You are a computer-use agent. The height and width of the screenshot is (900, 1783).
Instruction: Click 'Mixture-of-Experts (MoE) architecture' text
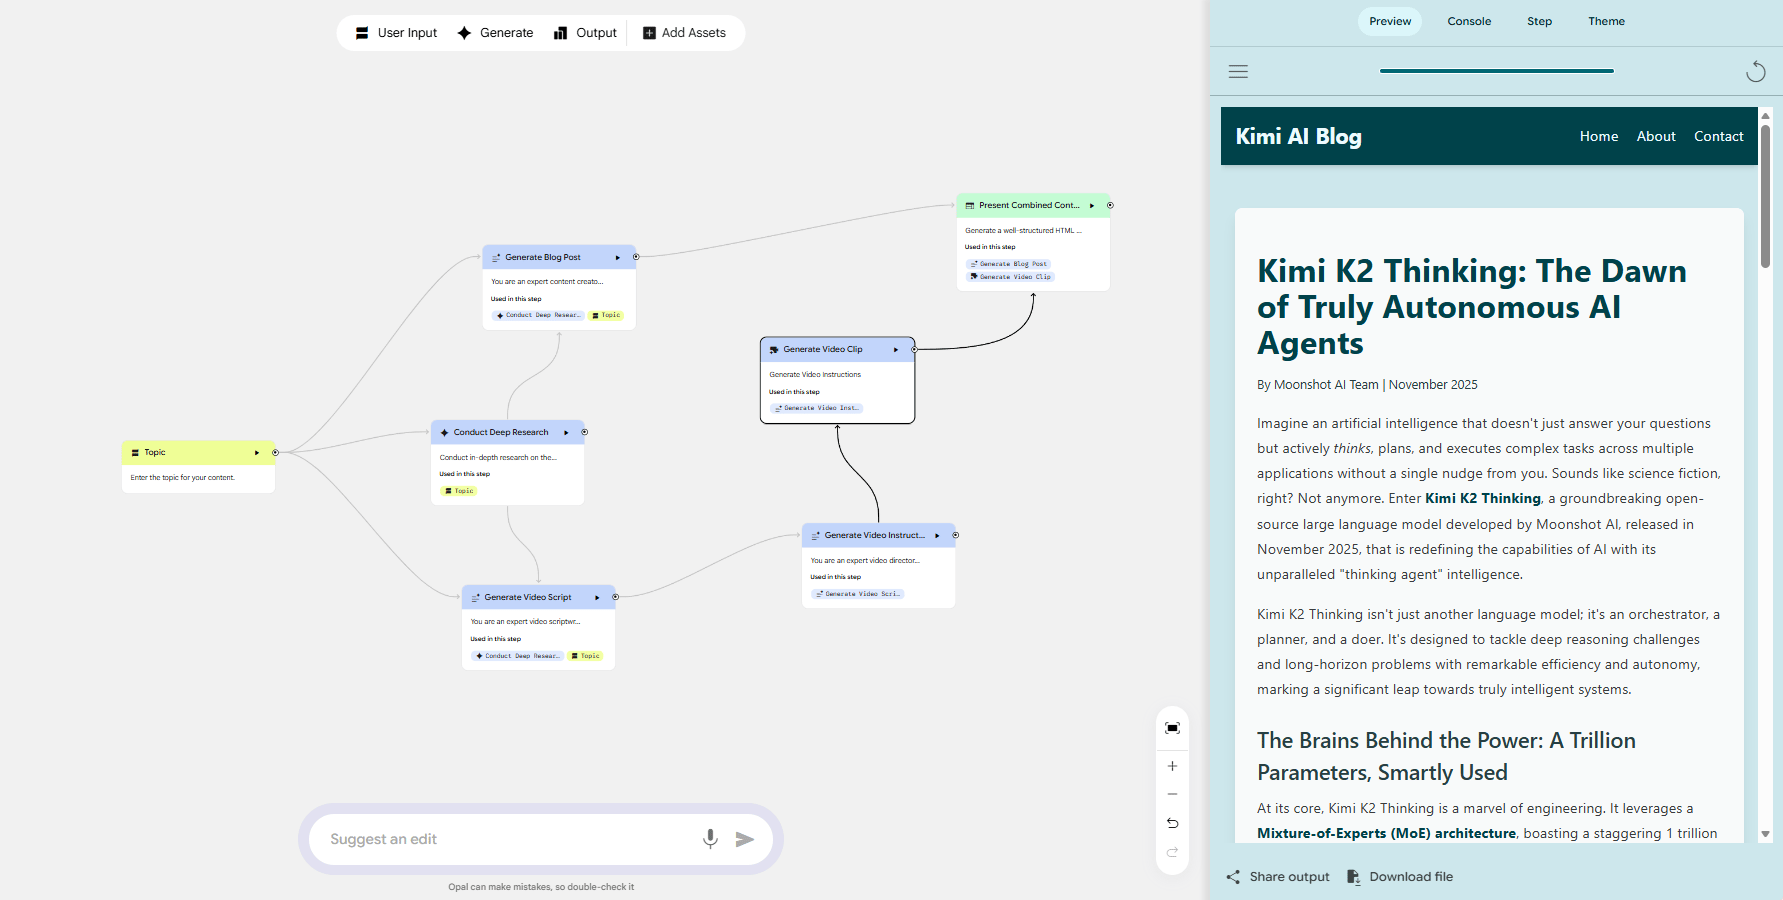1387,834
